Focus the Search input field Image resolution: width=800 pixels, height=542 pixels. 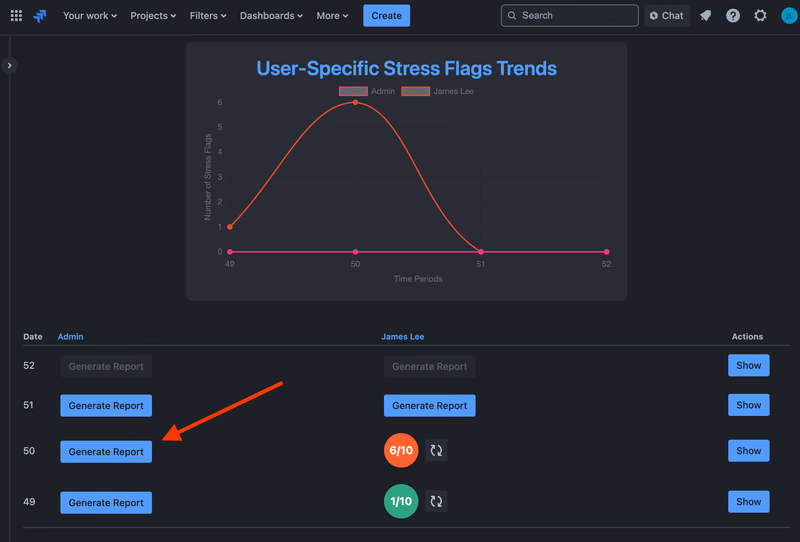point(569,15)
